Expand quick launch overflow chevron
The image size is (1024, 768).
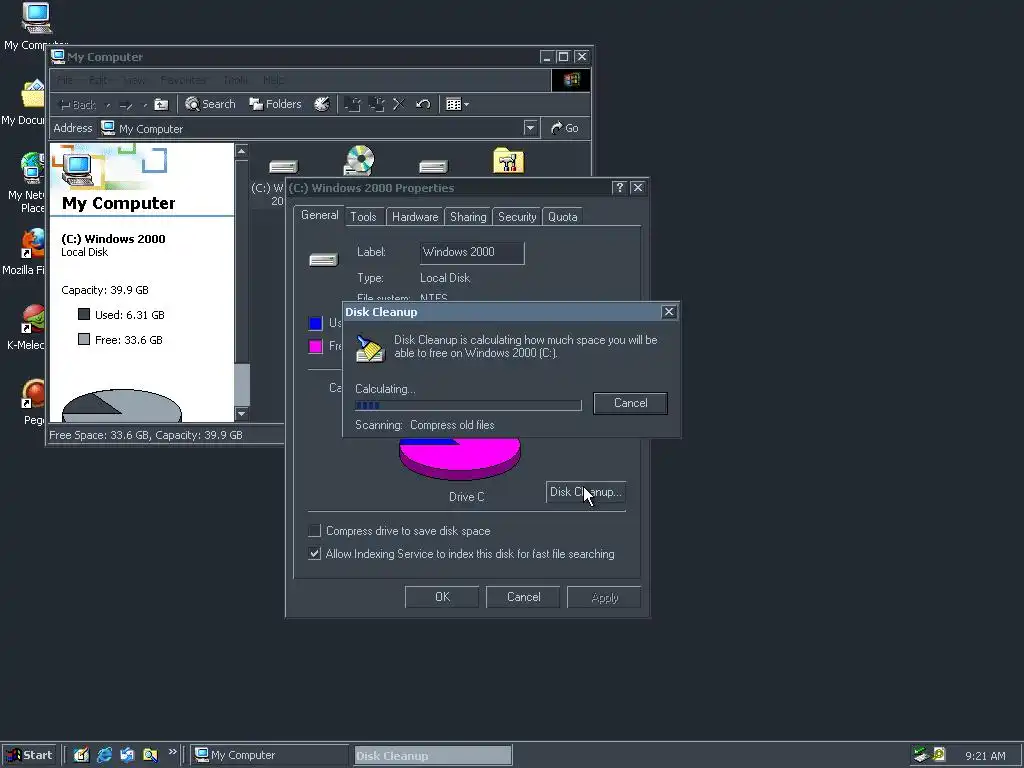[x=172, y=752]
